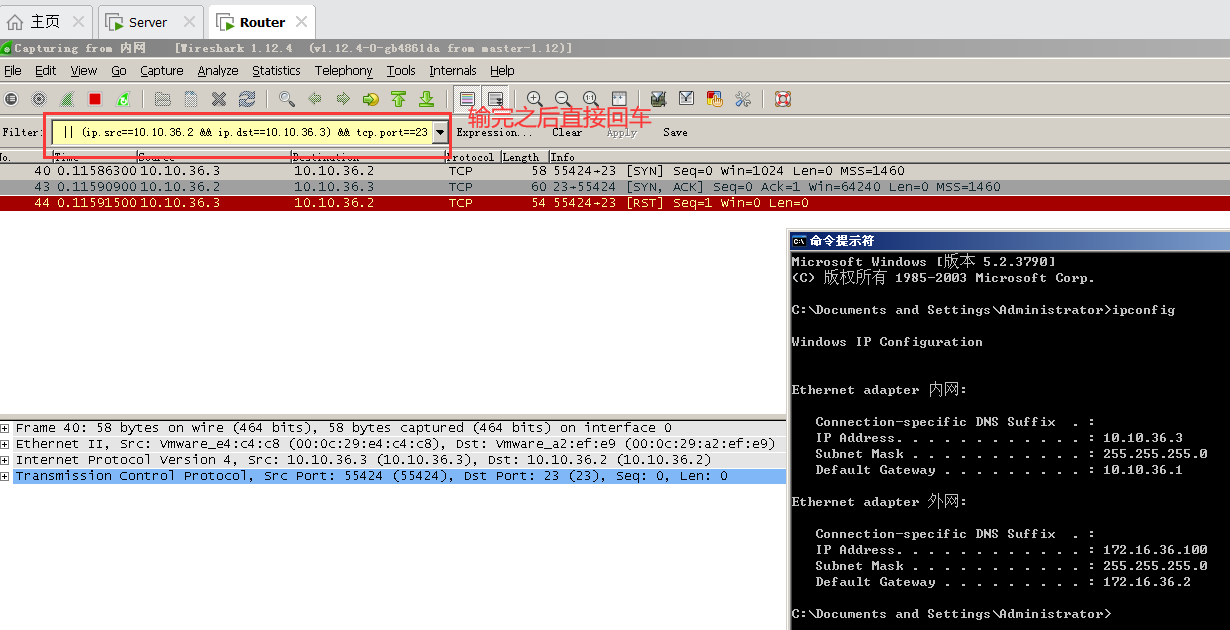
Task: Expand Internet Protocol Version 4 node
Action: 5,460
